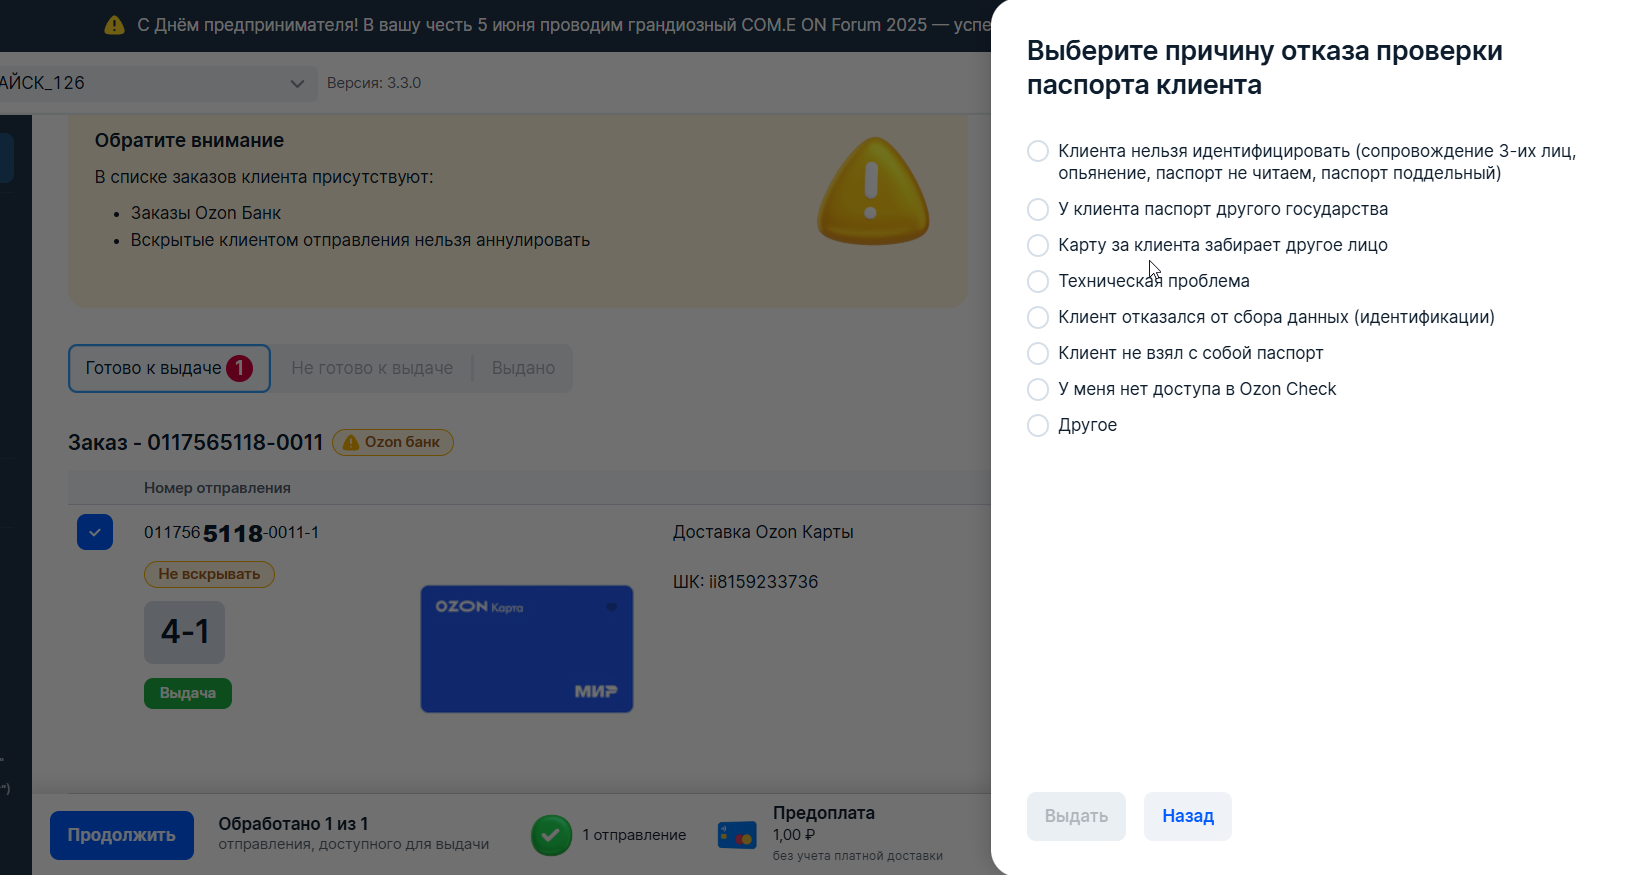The height and width of the screenshot is (875, 1652).
Task: Click the prepayment amount '1,00 ₽'
Action: [x=794, y=835]
